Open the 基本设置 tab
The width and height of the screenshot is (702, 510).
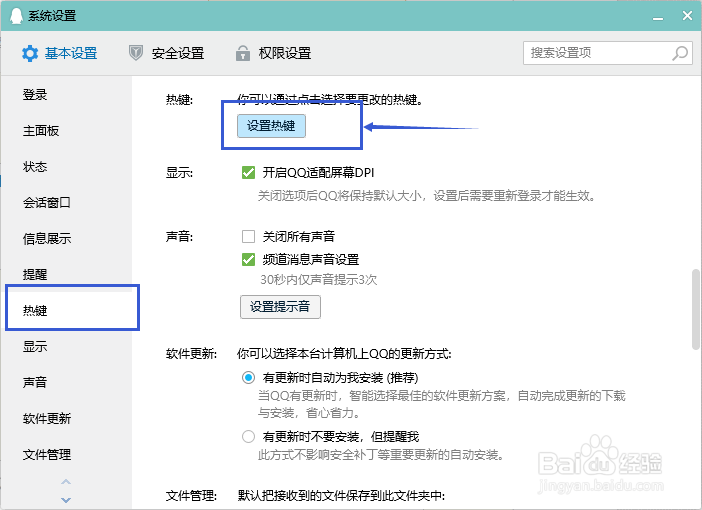59,53
